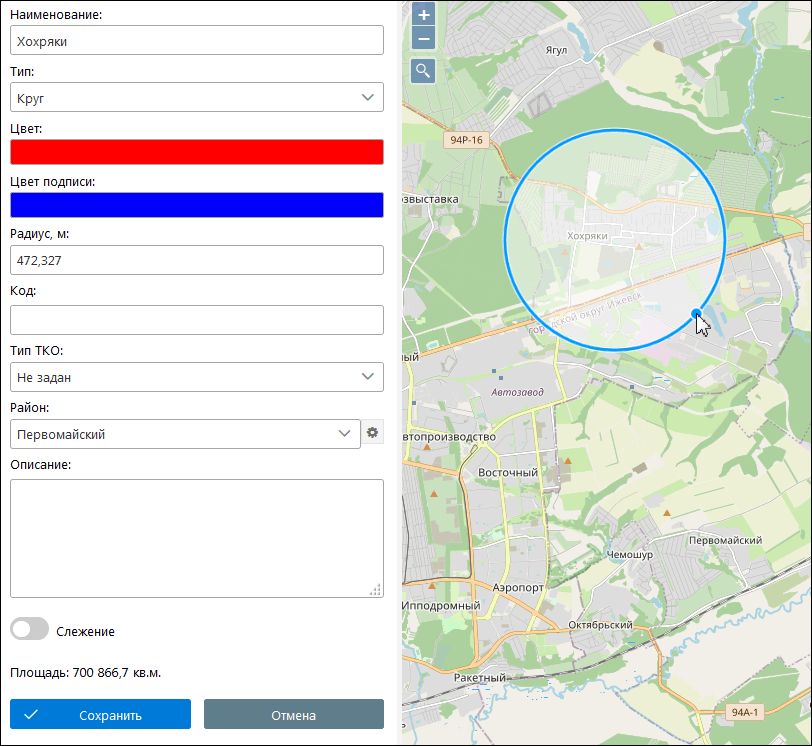Change the blue Цвет подписи swatch
Screen dimensions: 812x746
click(x=196, y=205)
